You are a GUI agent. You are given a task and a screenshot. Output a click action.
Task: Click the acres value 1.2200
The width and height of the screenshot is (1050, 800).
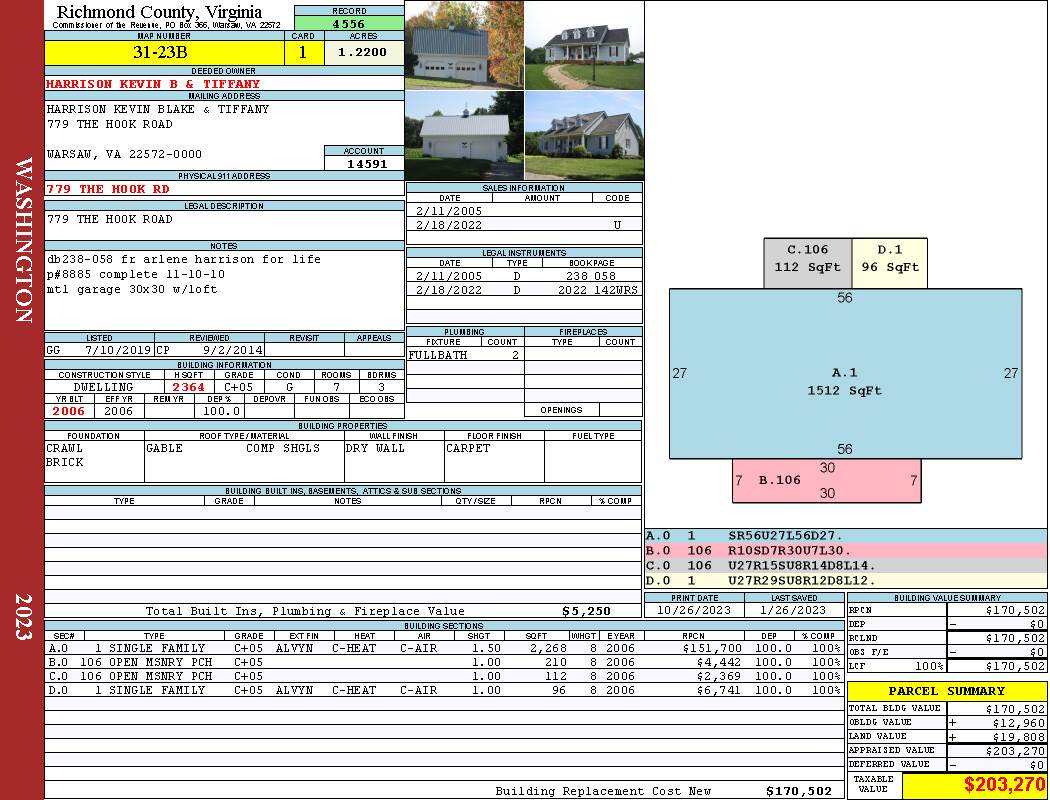point(363,52)
